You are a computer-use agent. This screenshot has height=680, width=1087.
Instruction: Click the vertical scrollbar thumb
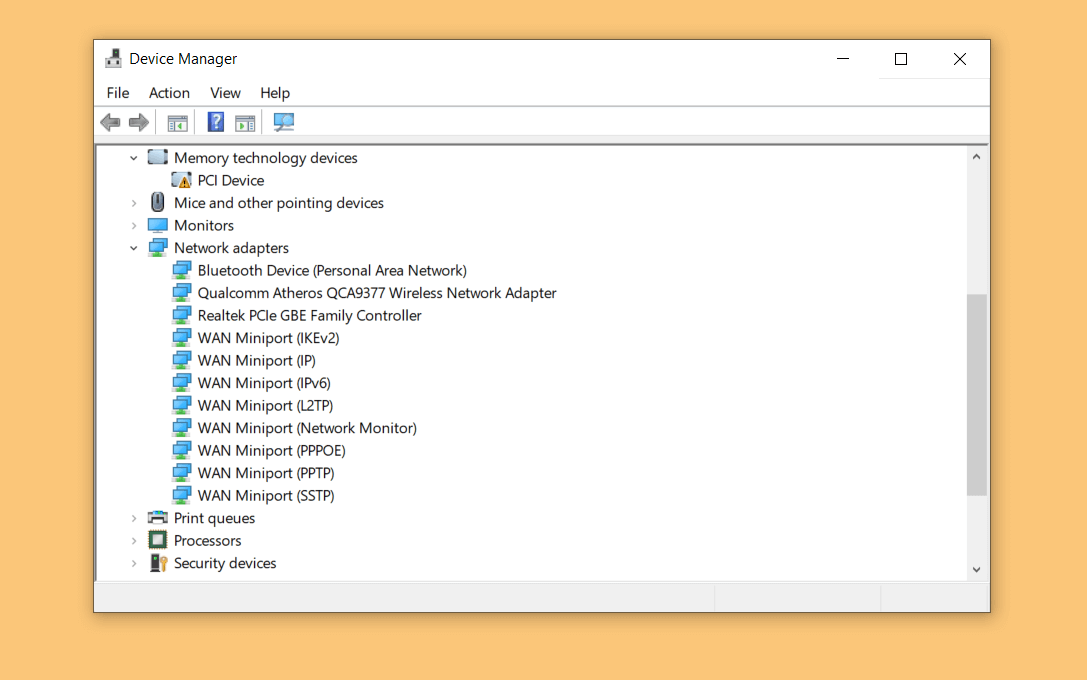coord(976,394)
